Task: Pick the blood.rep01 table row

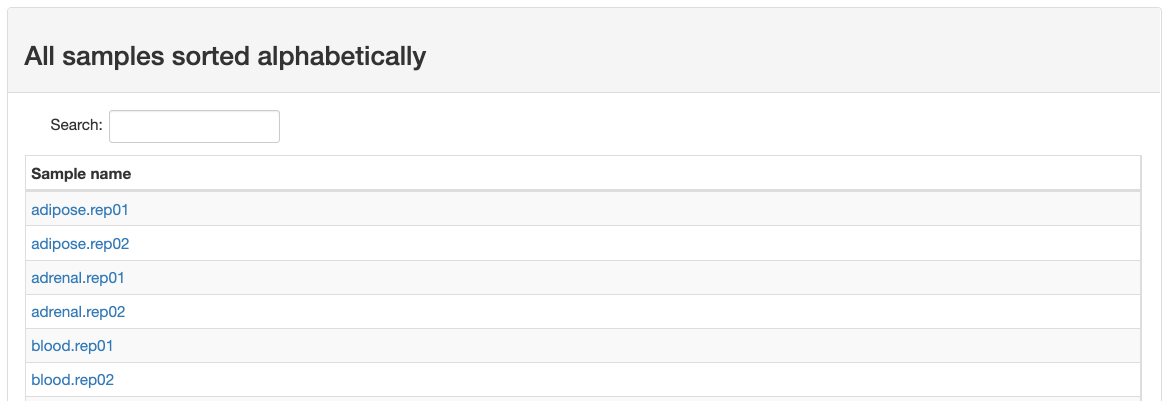Action: click(x=600, y=346)
